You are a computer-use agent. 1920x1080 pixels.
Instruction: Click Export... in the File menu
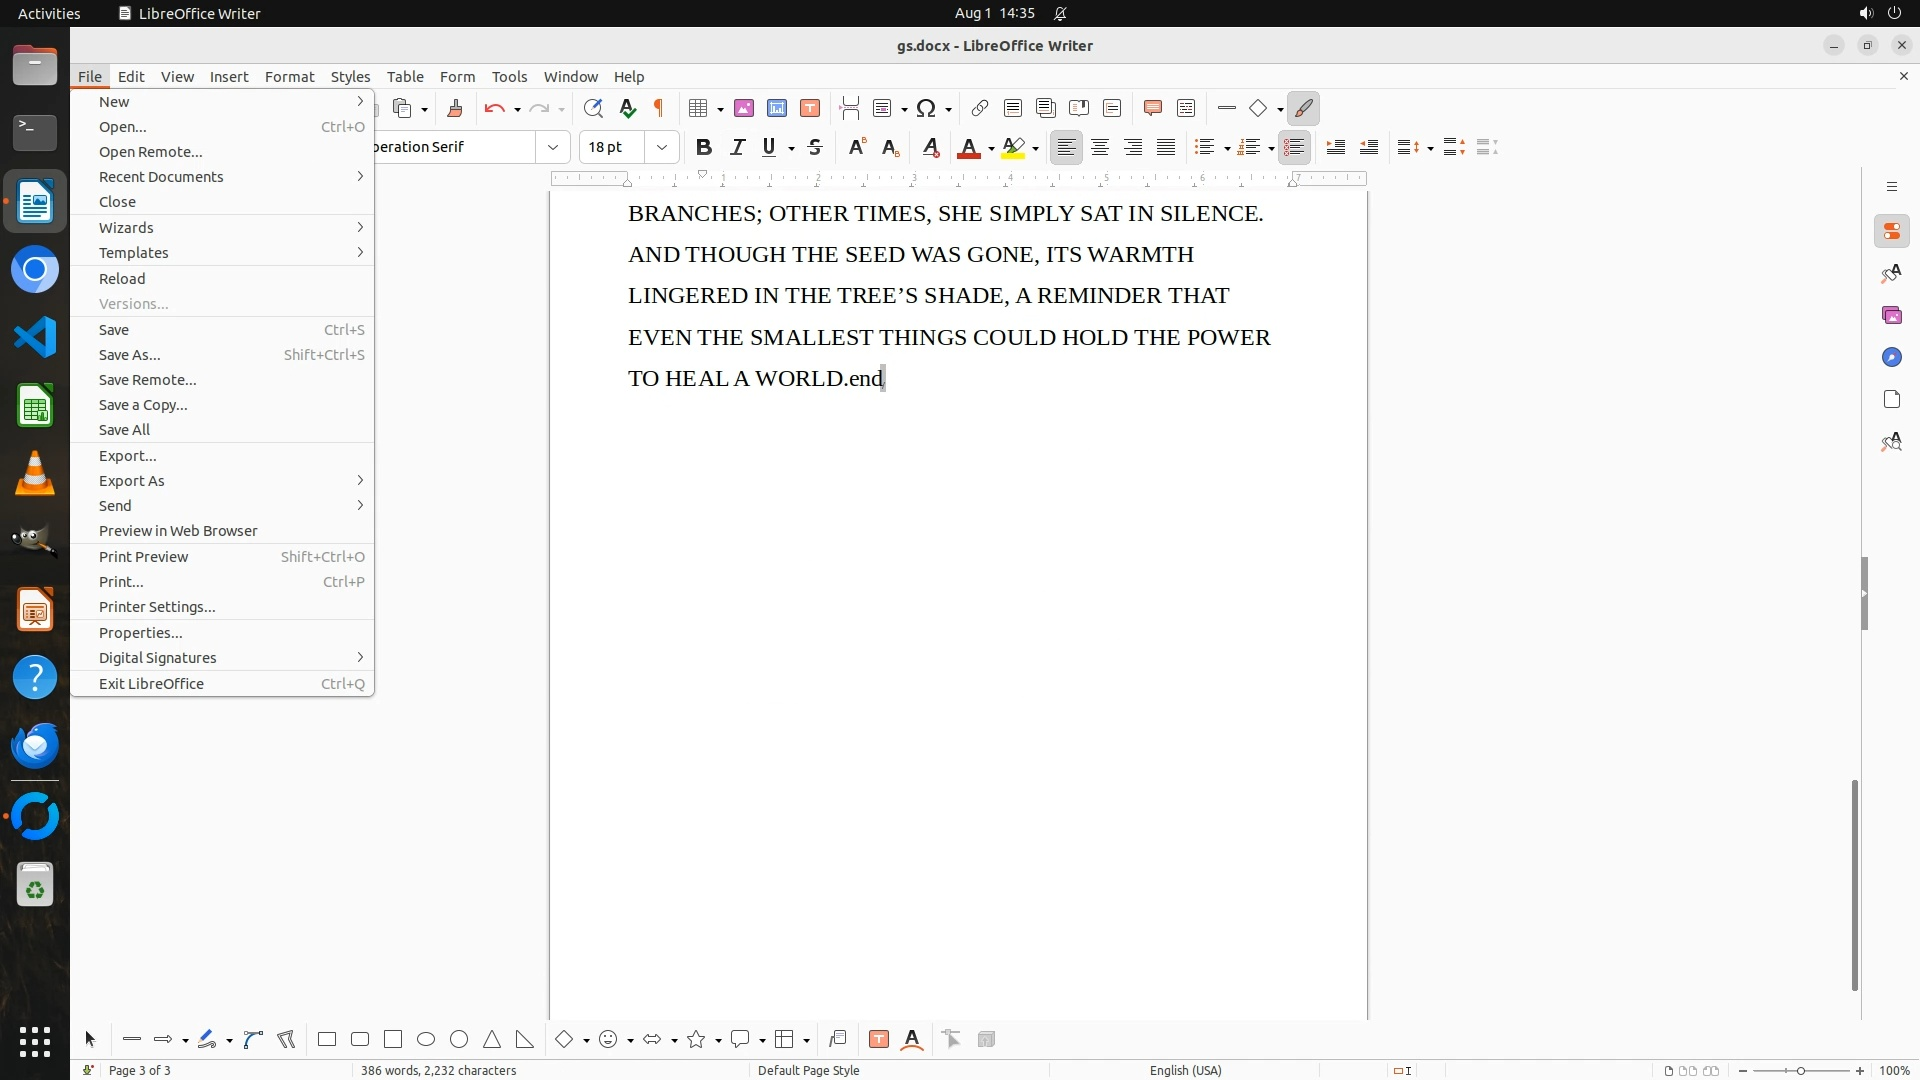(127, 455)
